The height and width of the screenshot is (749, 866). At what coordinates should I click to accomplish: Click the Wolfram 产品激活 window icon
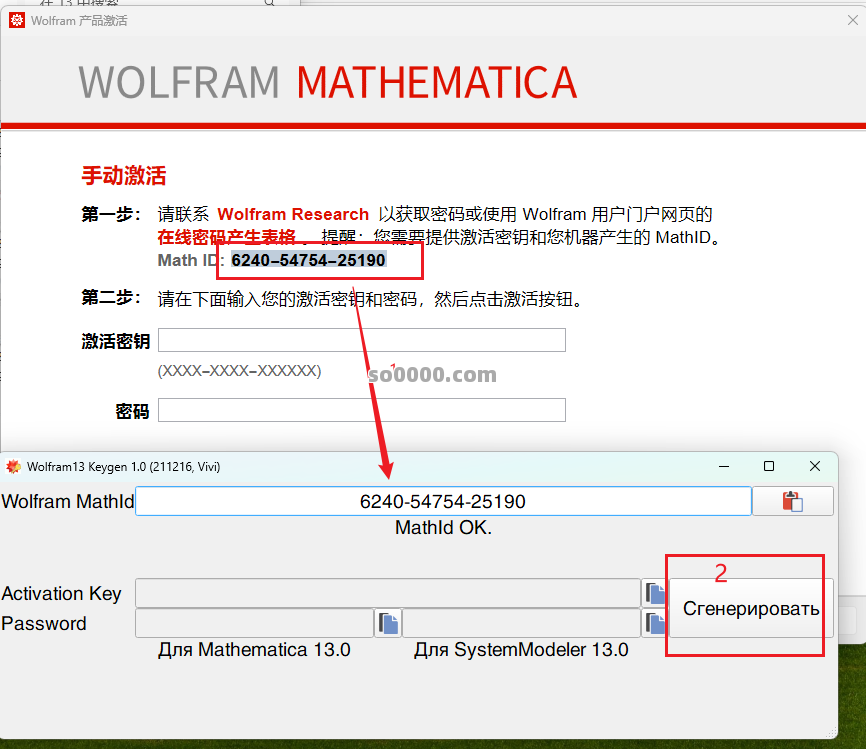pos(16,20)
